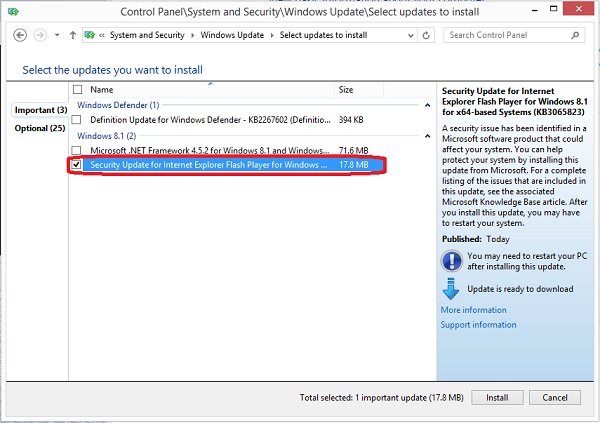
Task: Click the 394 KB size value
Action: (351, 120)
